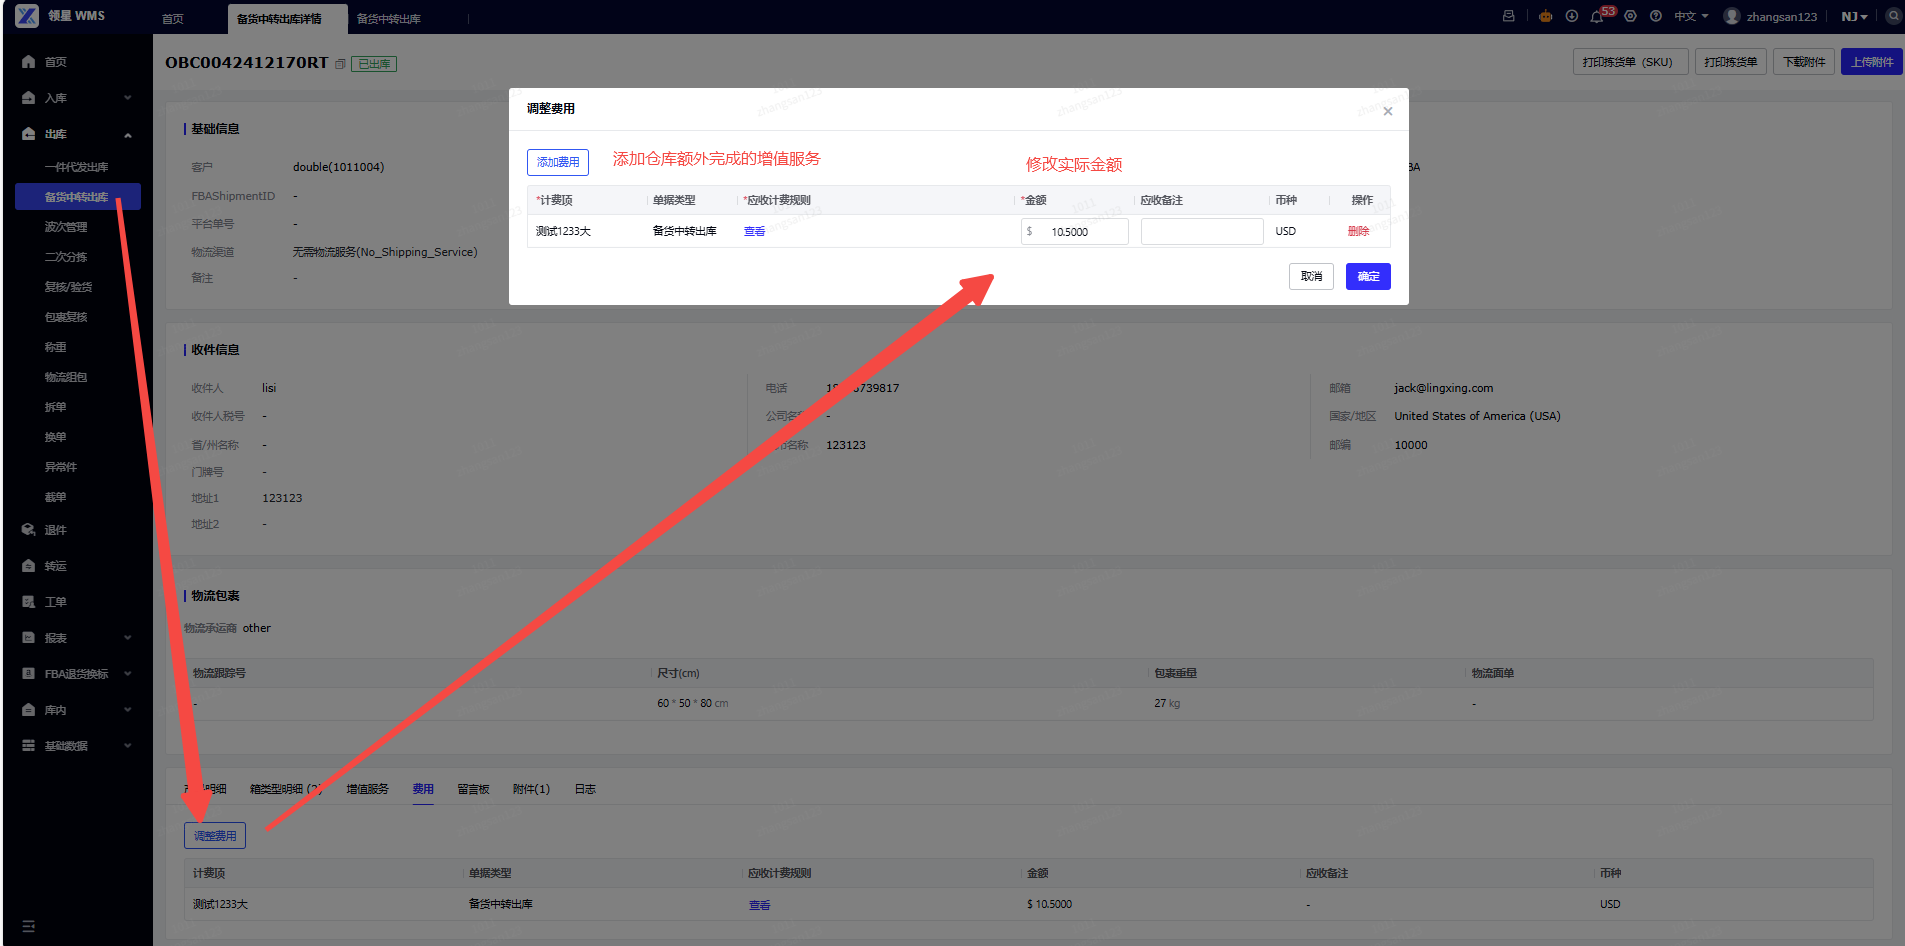Click 下载附件 button

point(1804,62)
